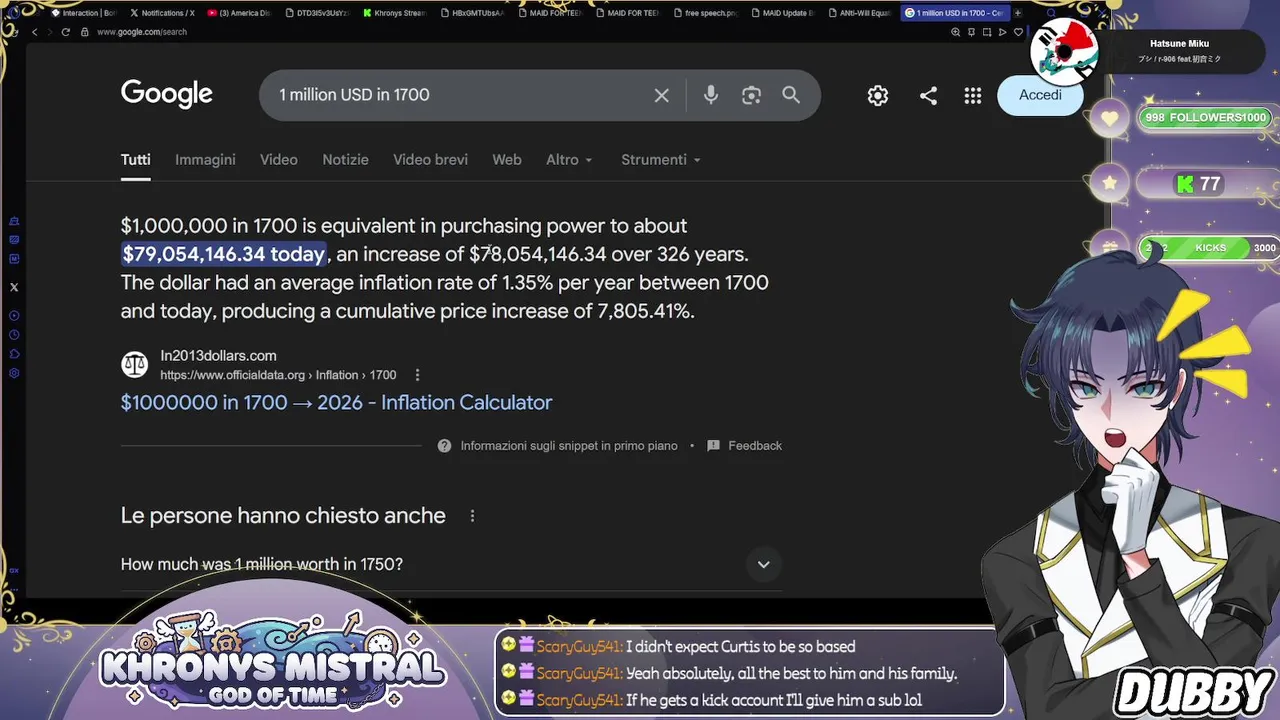Click the heart icon next to followers goal
Viewport: 1280px width, 720px height.
coord(1109,119)
